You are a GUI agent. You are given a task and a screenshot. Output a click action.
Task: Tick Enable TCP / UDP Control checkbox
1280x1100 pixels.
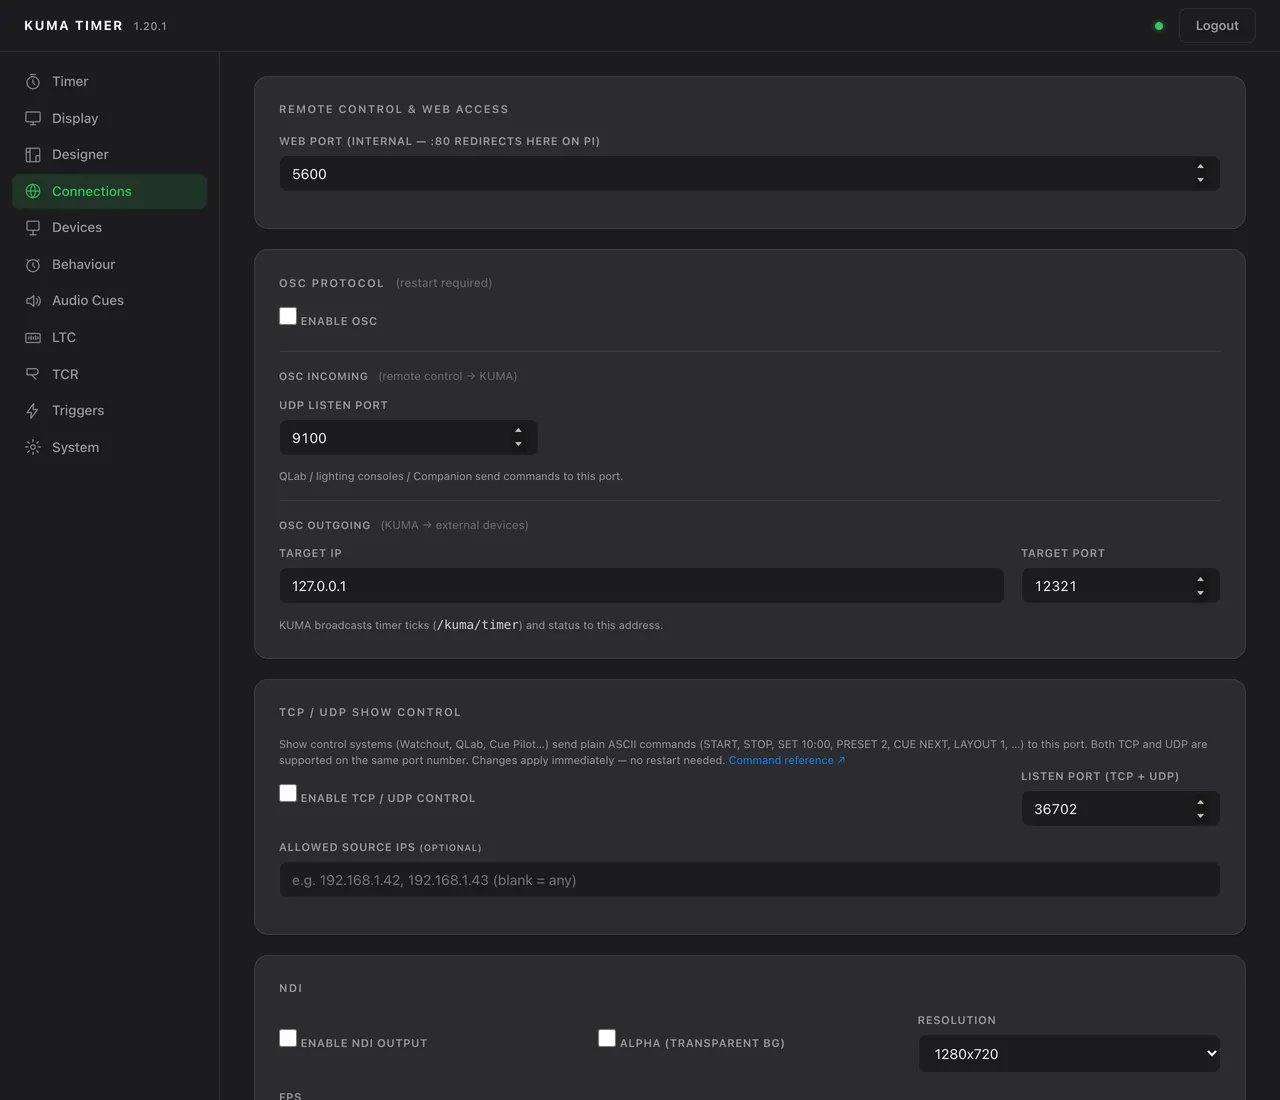click(288, 793)
